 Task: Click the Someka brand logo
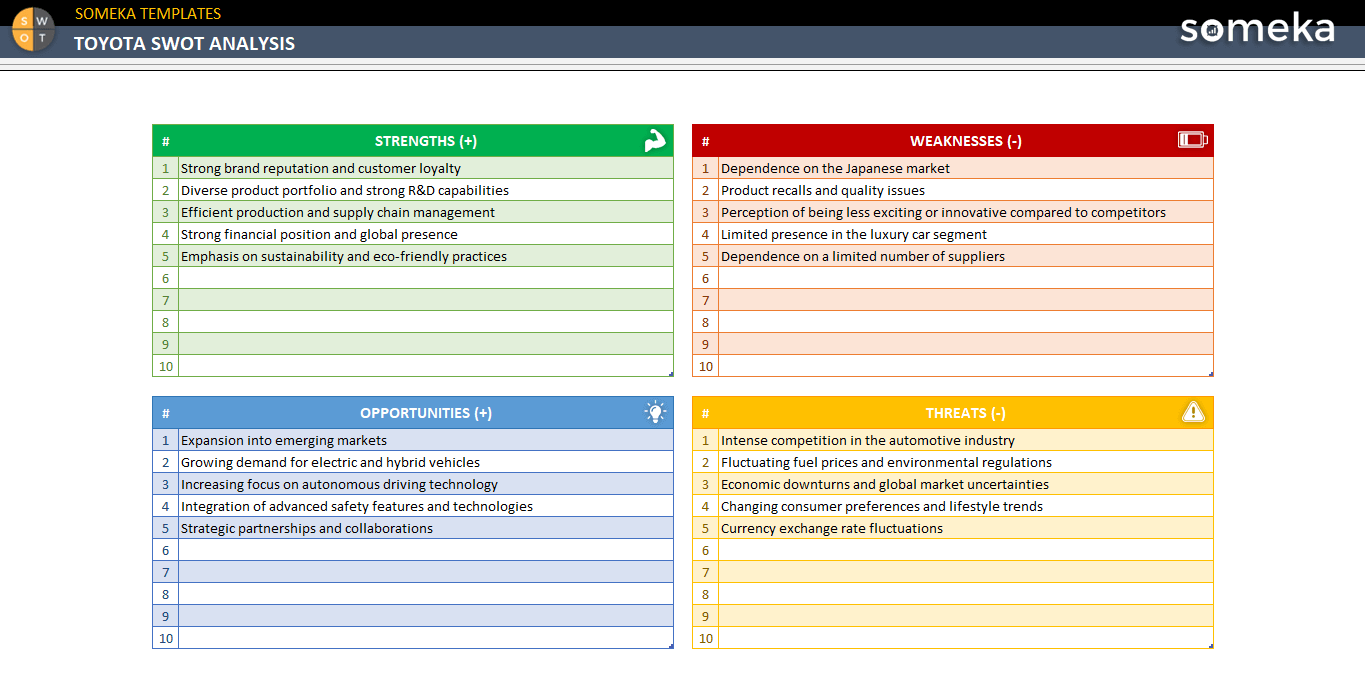[x=1257, y=27]
